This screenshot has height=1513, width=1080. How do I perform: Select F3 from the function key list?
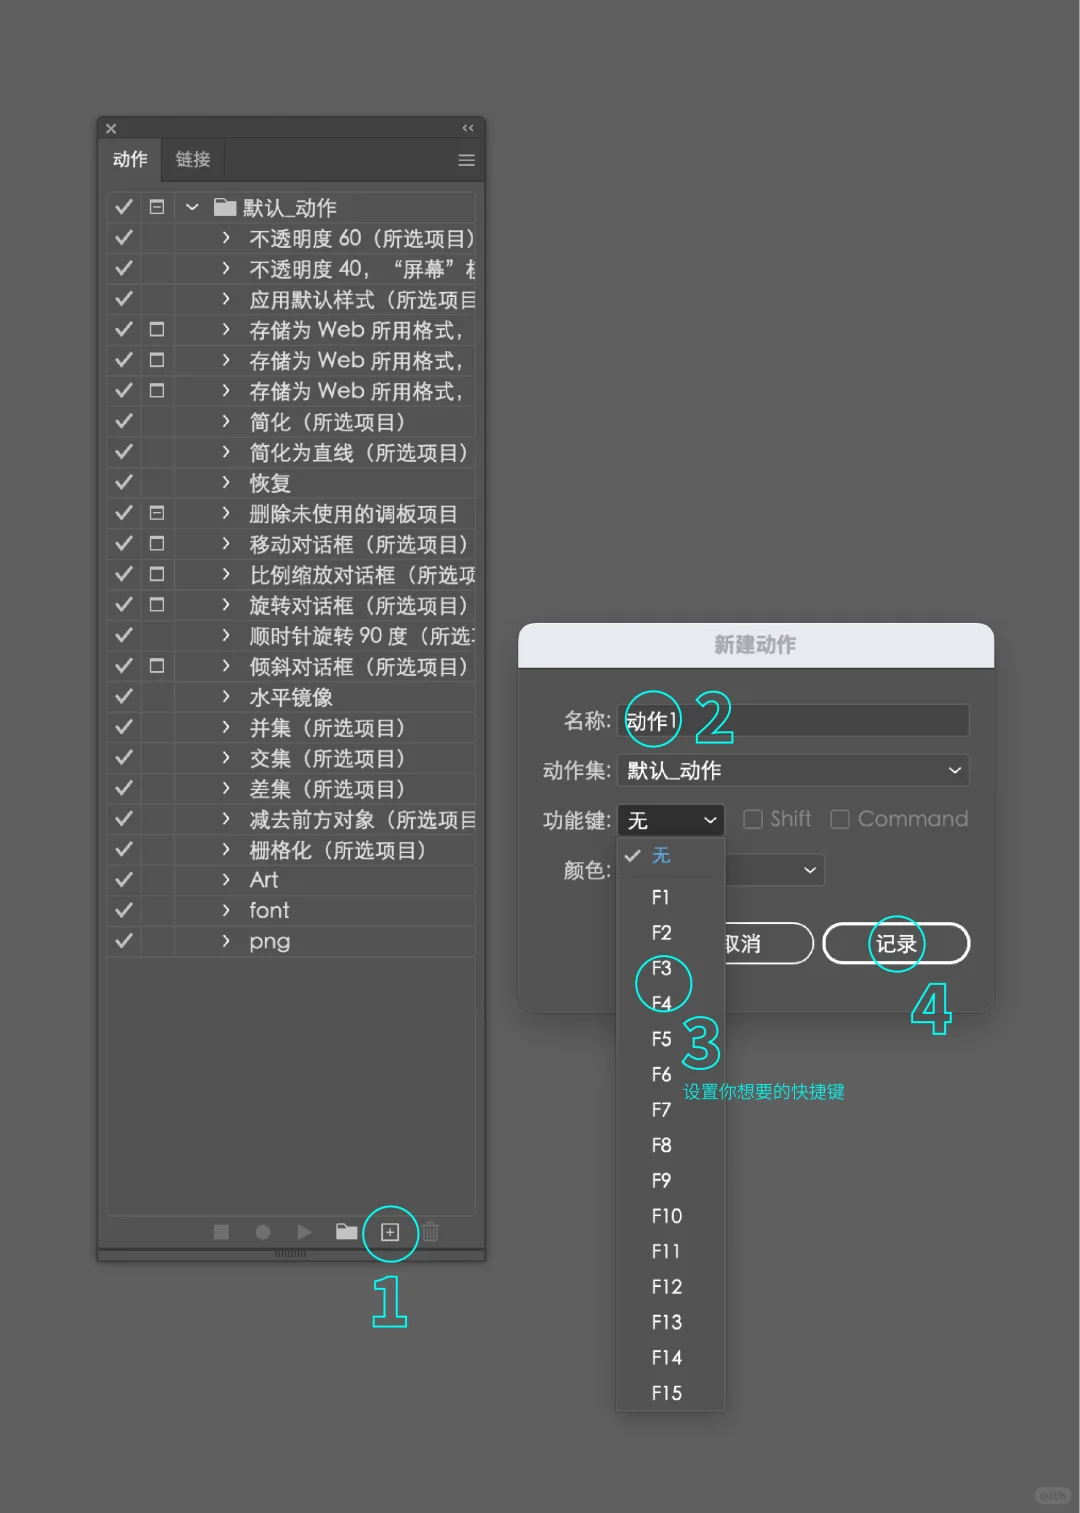coord(661,968)
